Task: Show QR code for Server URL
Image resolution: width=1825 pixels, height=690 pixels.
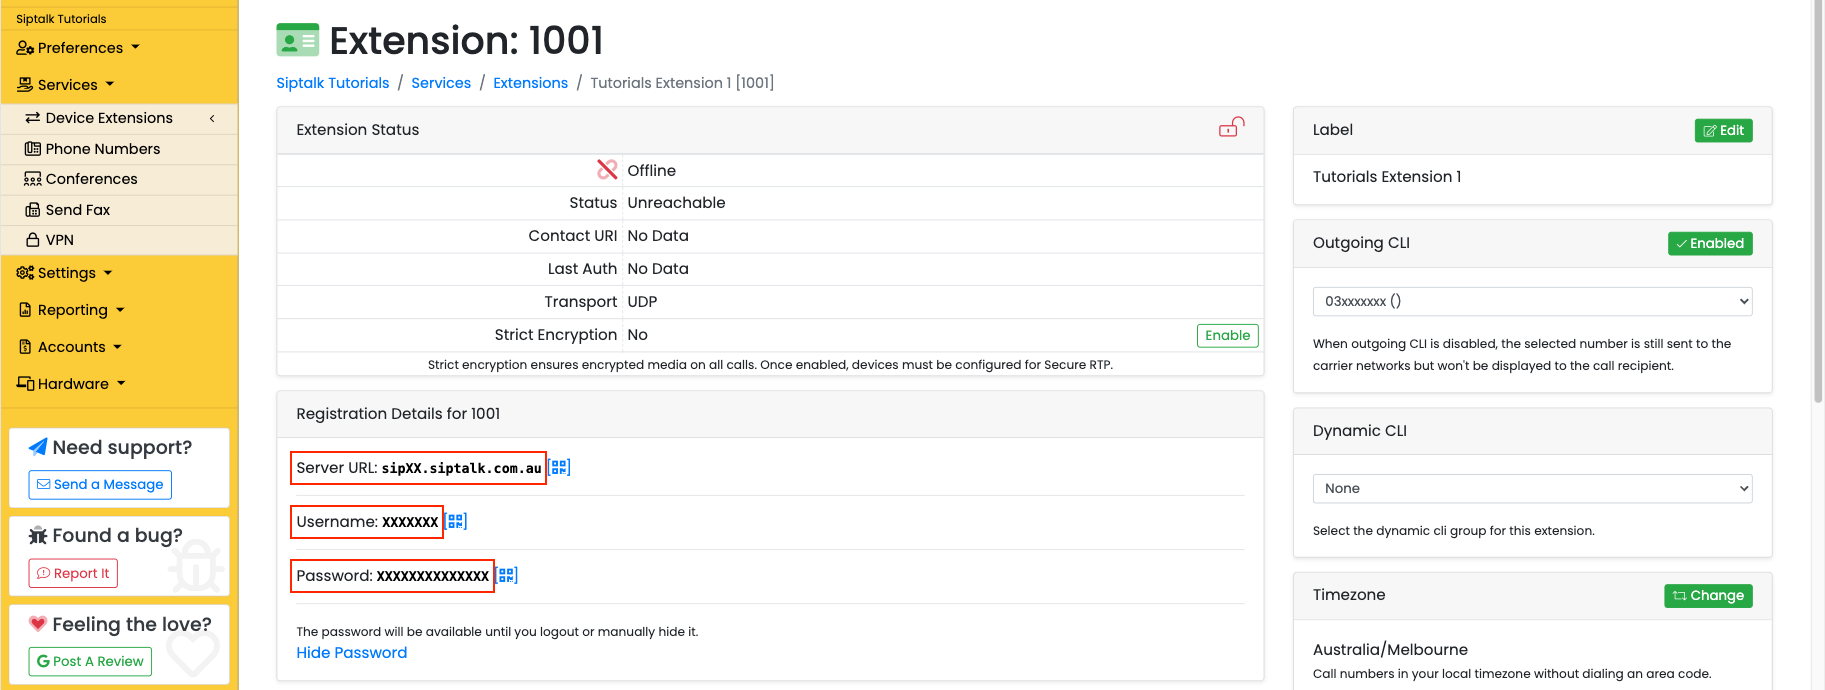Action: [x=559, y=467]
